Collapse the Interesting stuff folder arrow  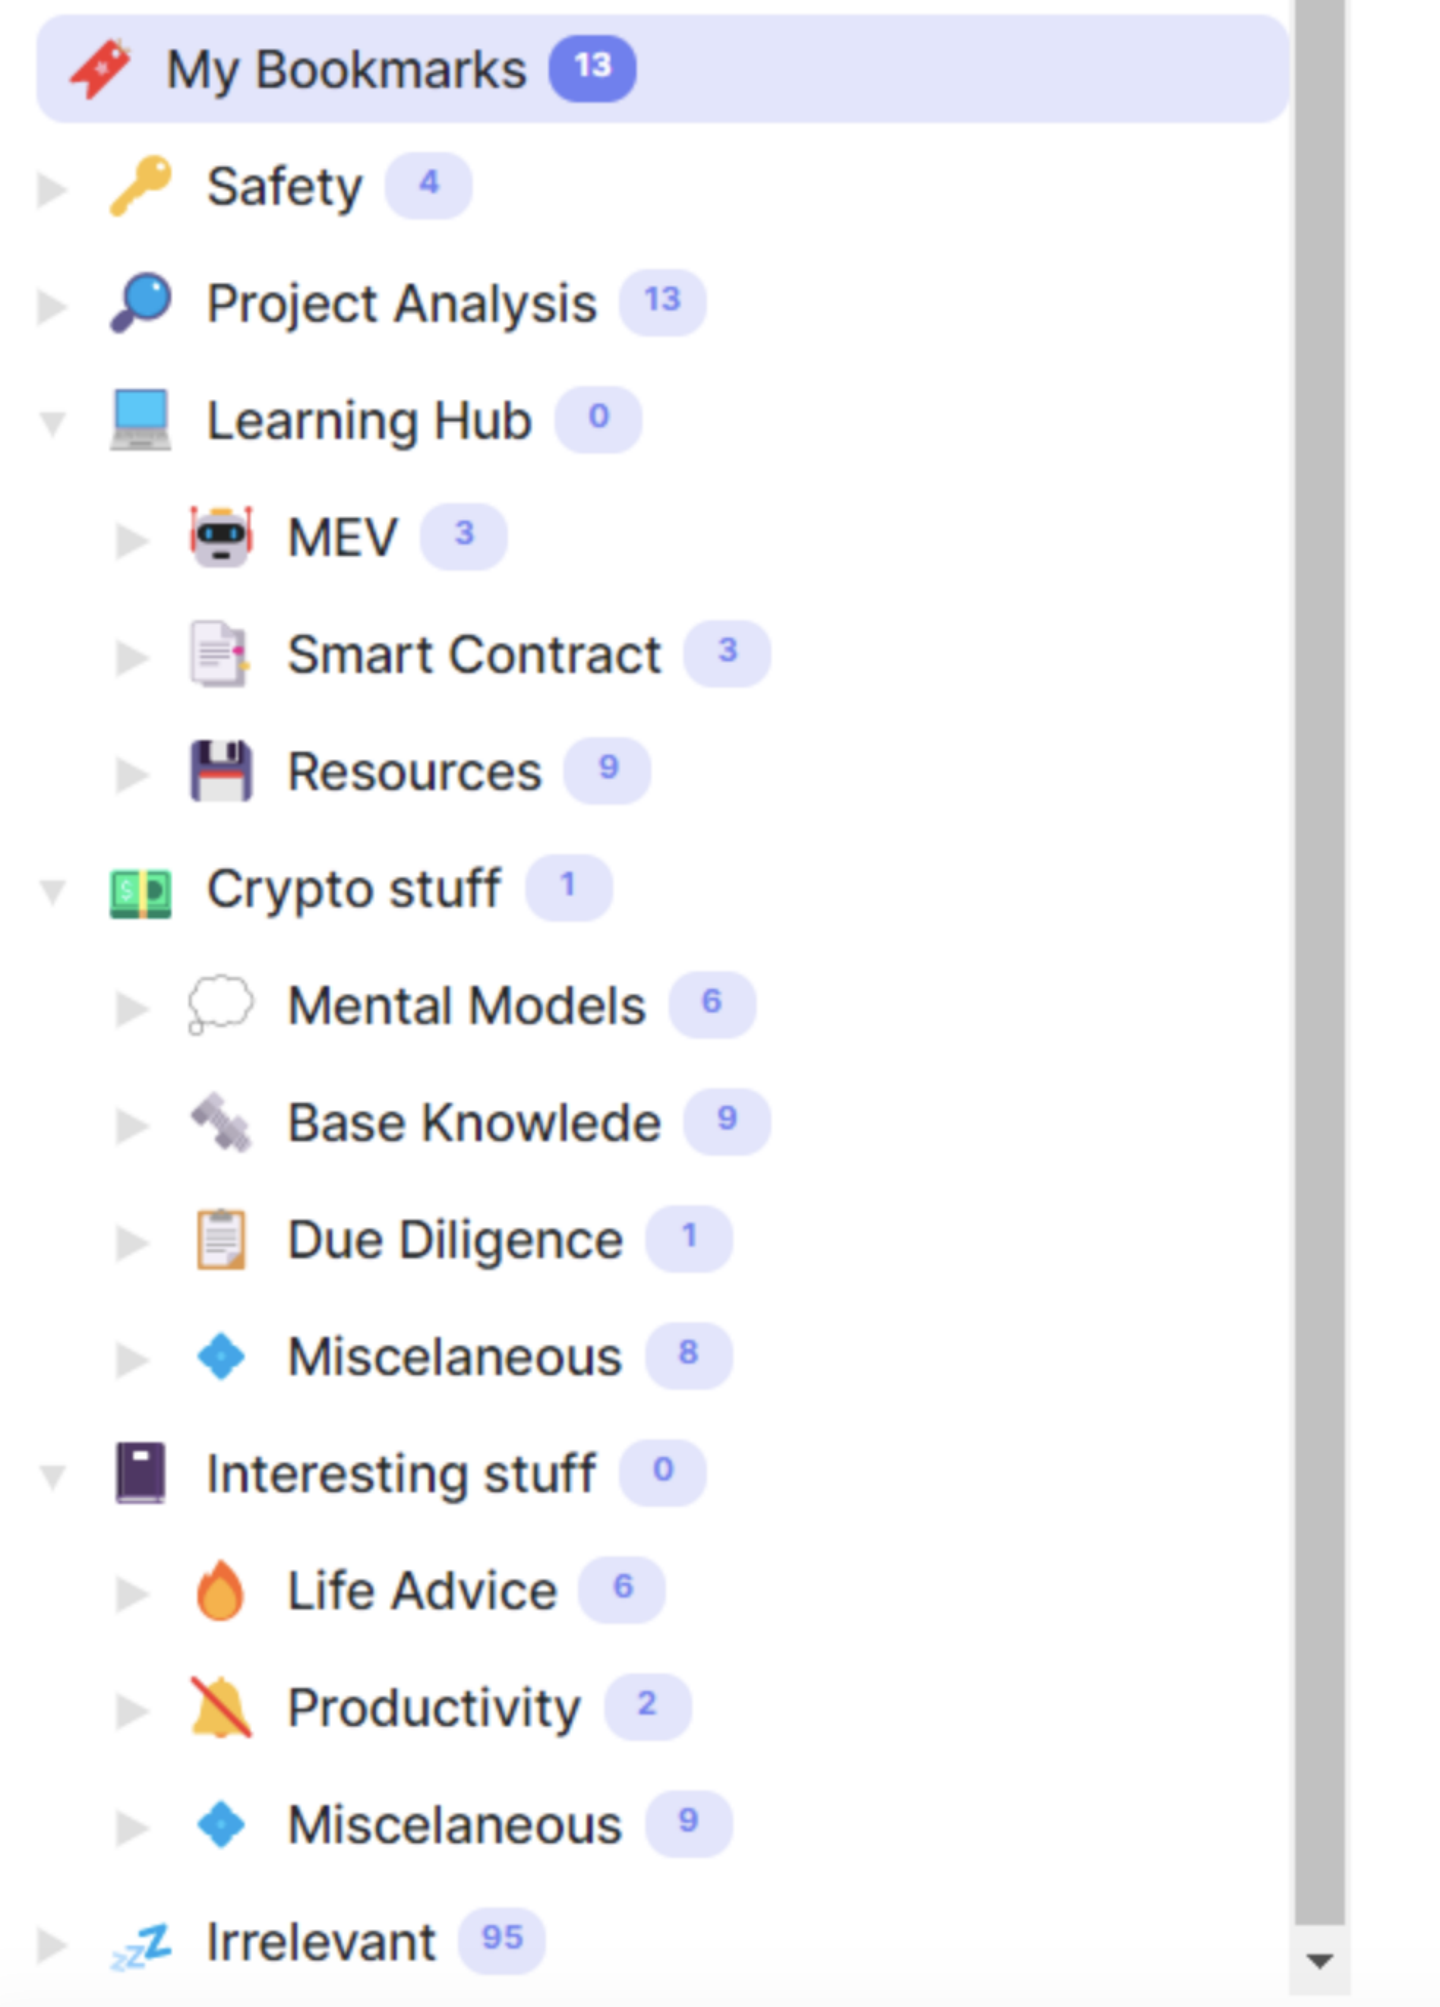coord(52,1476)
